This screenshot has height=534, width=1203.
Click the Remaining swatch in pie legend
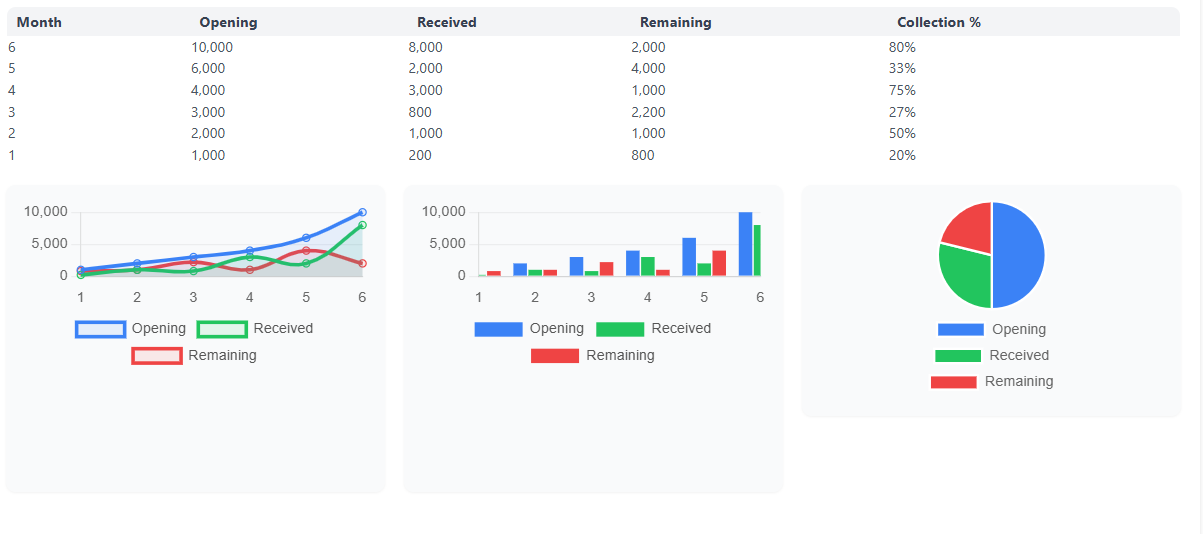953,382
